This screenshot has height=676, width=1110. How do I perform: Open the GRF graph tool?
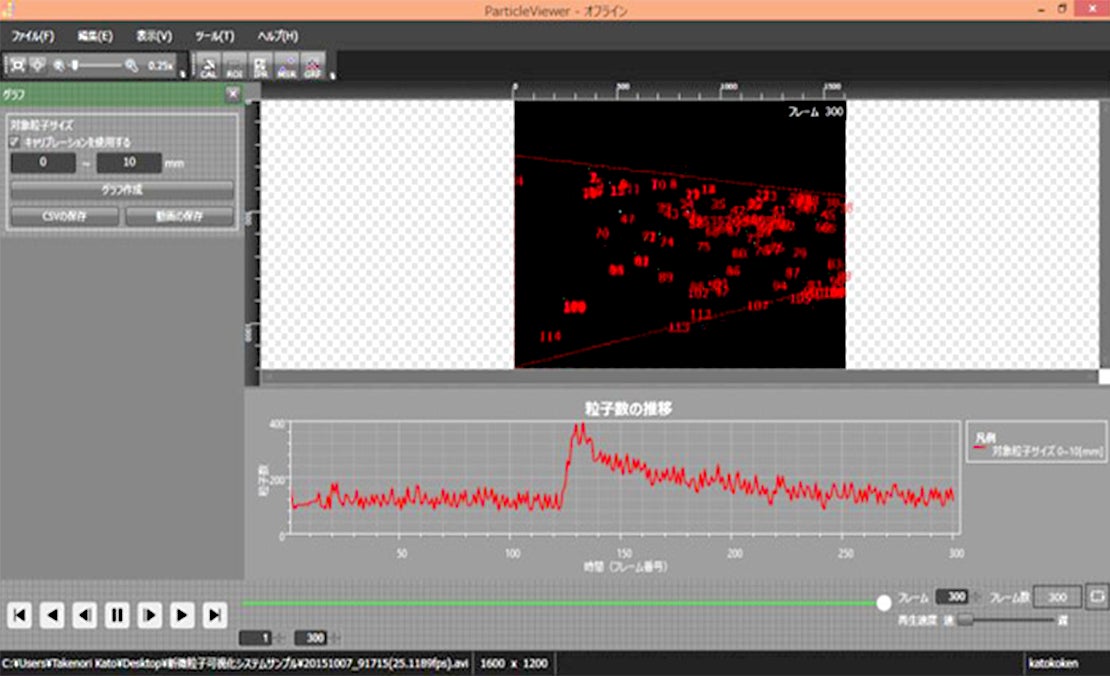coord(312,66)
